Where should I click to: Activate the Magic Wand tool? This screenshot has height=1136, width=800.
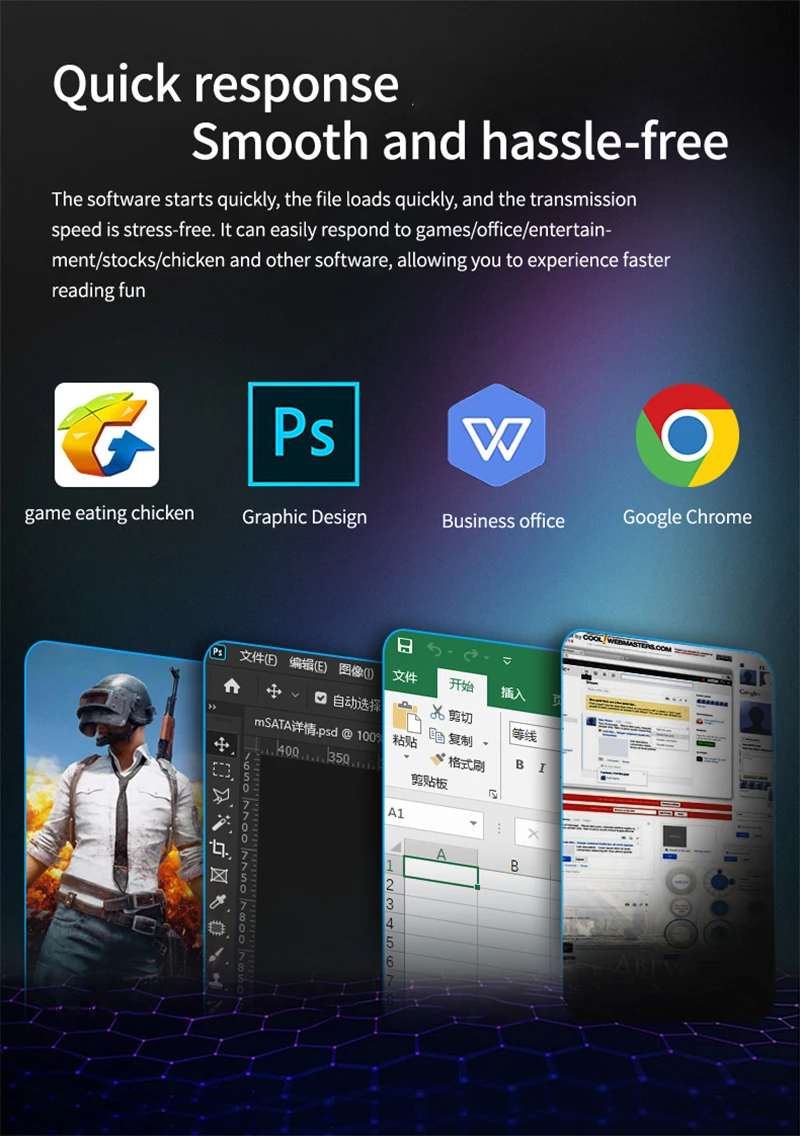coord(221,823)
